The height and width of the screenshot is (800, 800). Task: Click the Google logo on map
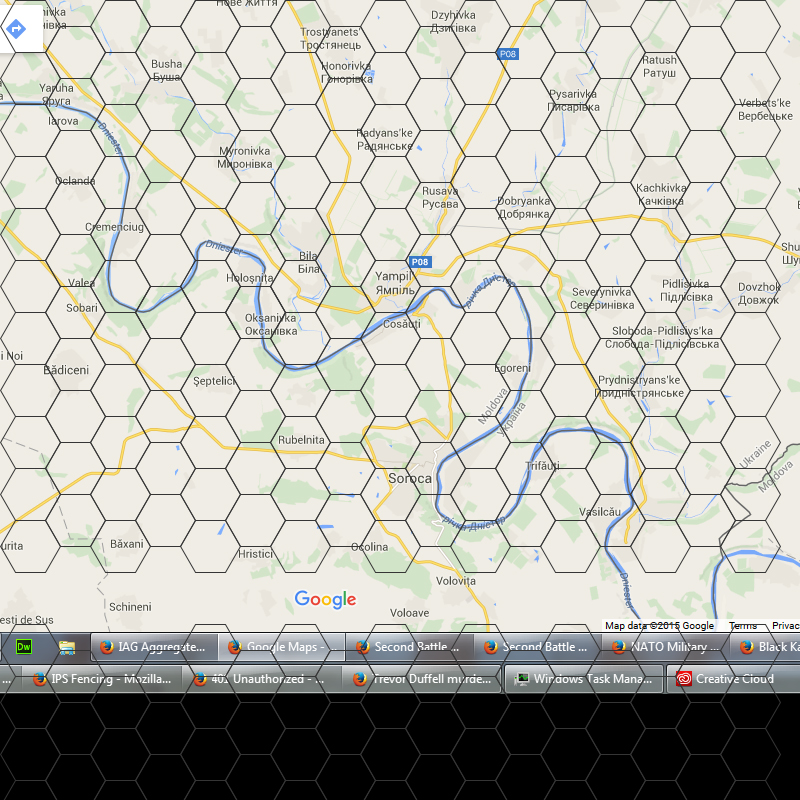click(x=326, y=599)
